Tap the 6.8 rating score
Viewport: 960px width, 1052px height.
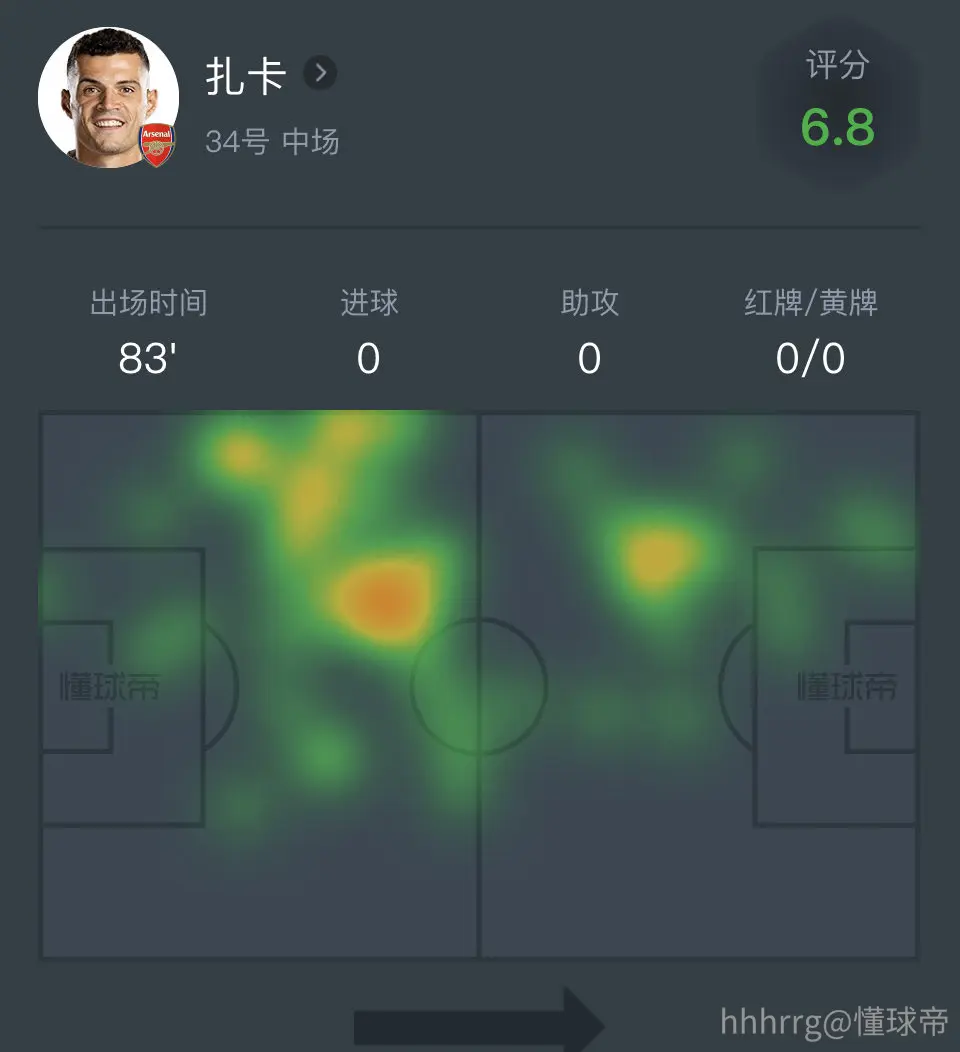click(838, 127)
